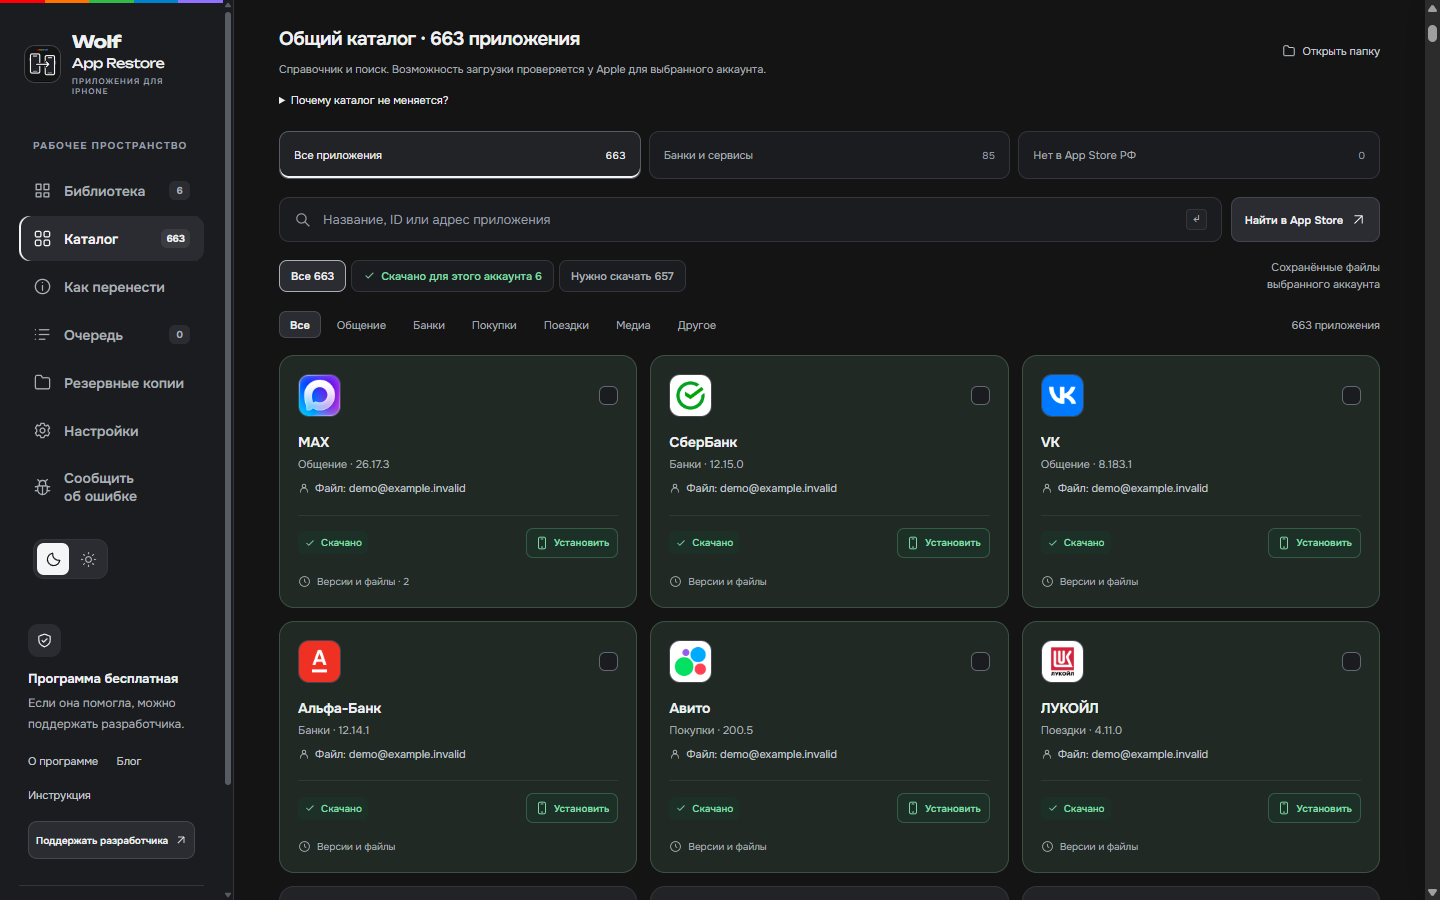1440x900 pixels.
Task: Click the enter-key icon in search field
Action: coord(1196,219)
